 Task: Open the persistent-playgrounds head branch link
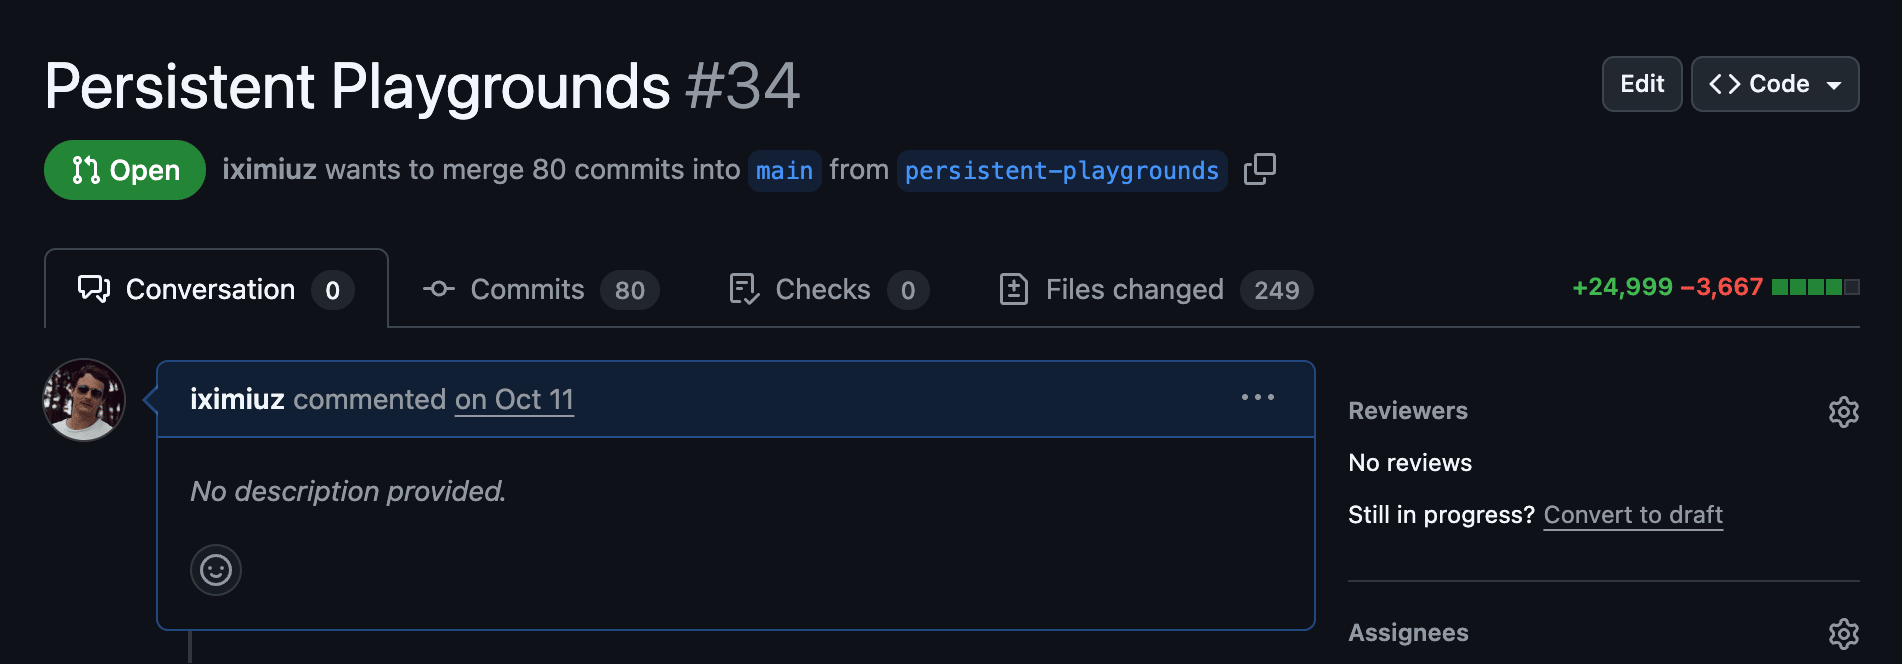pos(1061,171)
